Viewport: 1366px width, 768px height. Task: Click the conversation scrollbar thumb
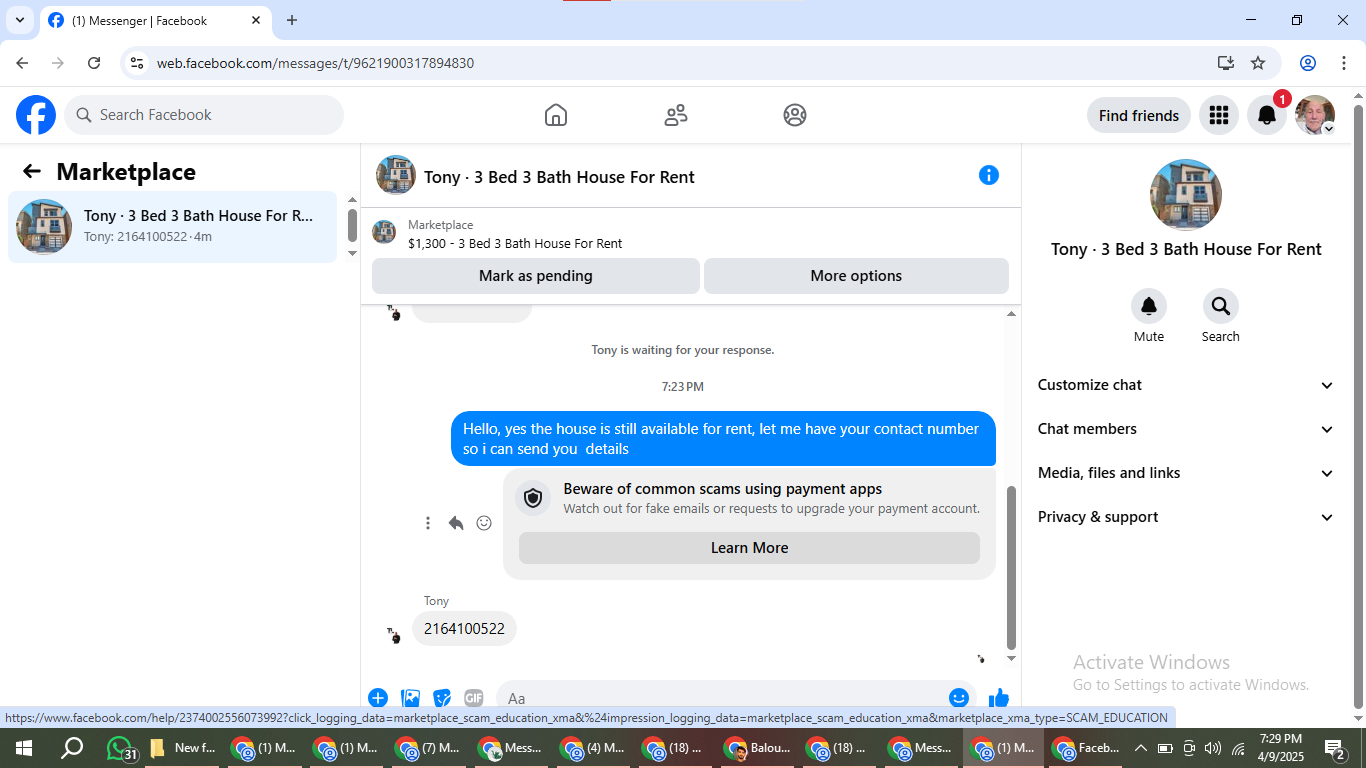click(1011, 568)
